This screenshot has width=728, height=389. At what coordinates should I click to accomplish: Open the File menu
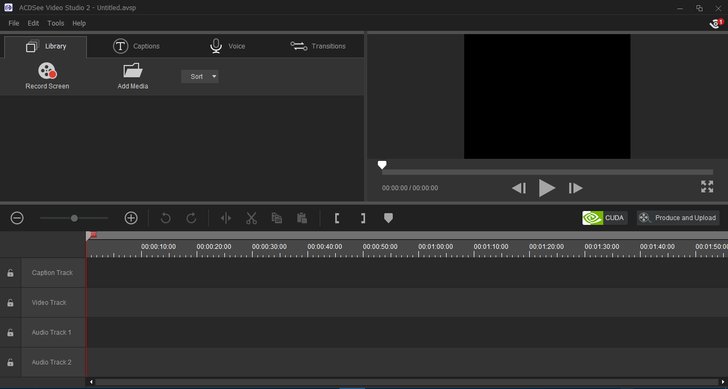14,23
